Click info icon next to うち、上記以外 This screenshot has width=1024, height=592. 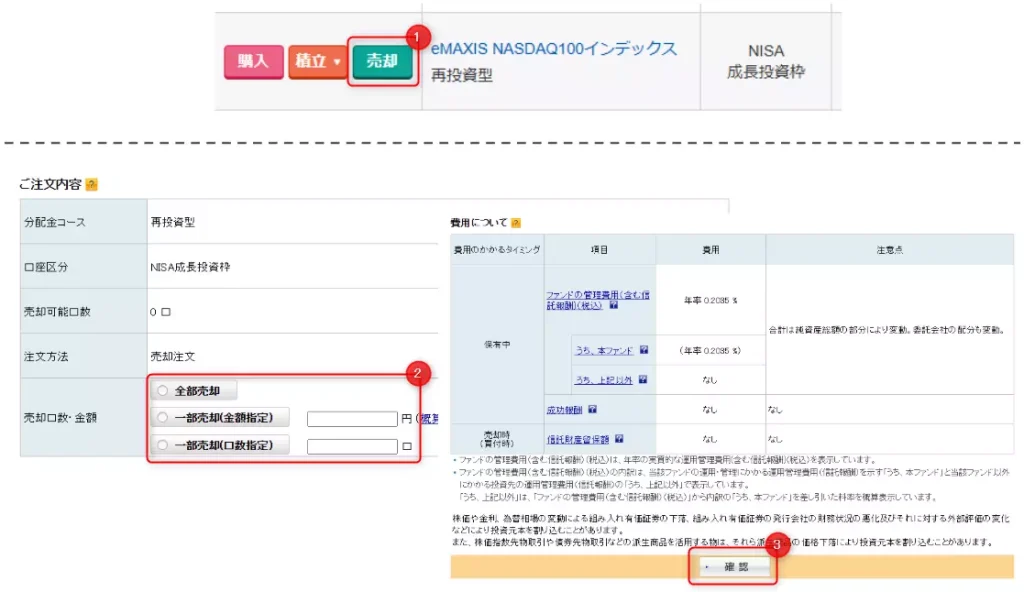(643, 380)
